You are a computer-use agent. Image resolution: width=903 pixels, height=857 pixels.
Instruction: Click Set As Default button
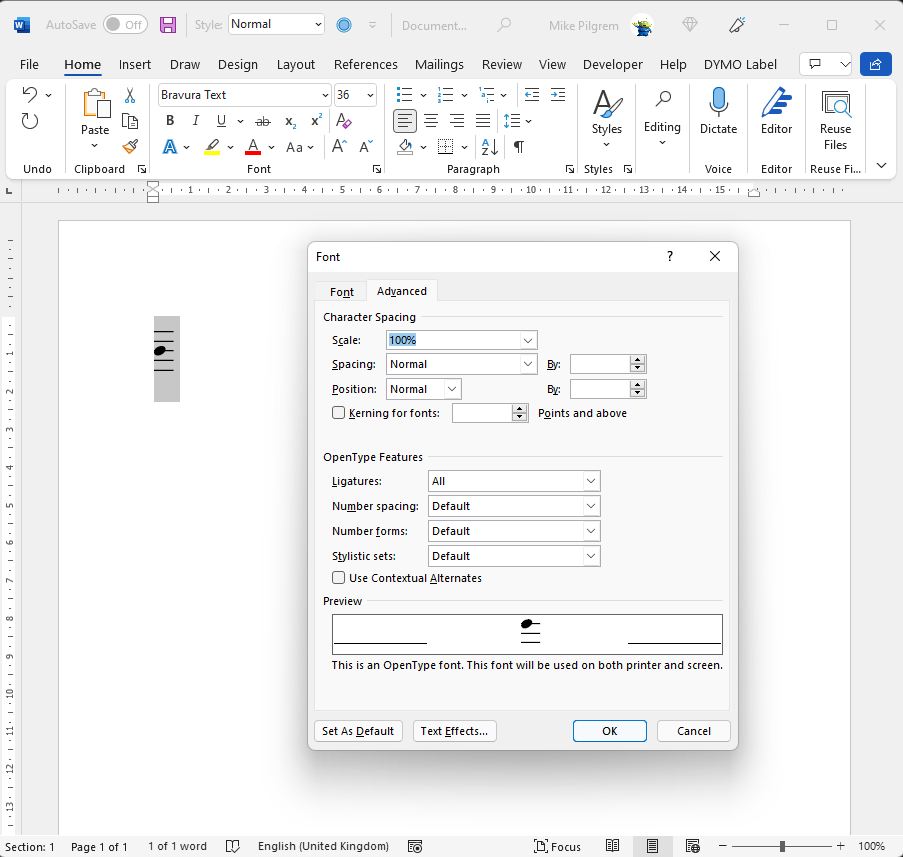coord(358,731)
